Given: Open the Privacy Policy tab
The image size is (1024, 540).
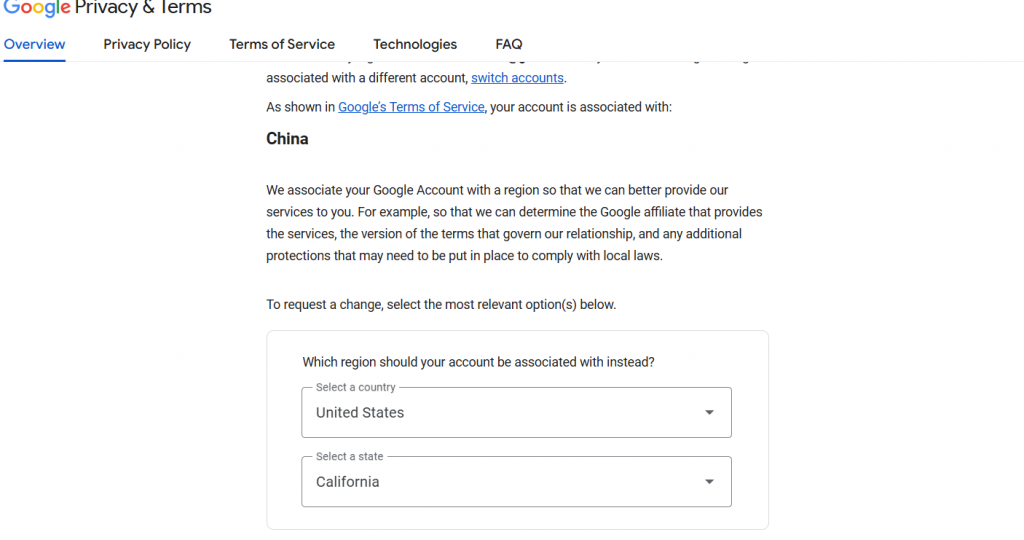Looking at the screenshot, I should point(147,44).
